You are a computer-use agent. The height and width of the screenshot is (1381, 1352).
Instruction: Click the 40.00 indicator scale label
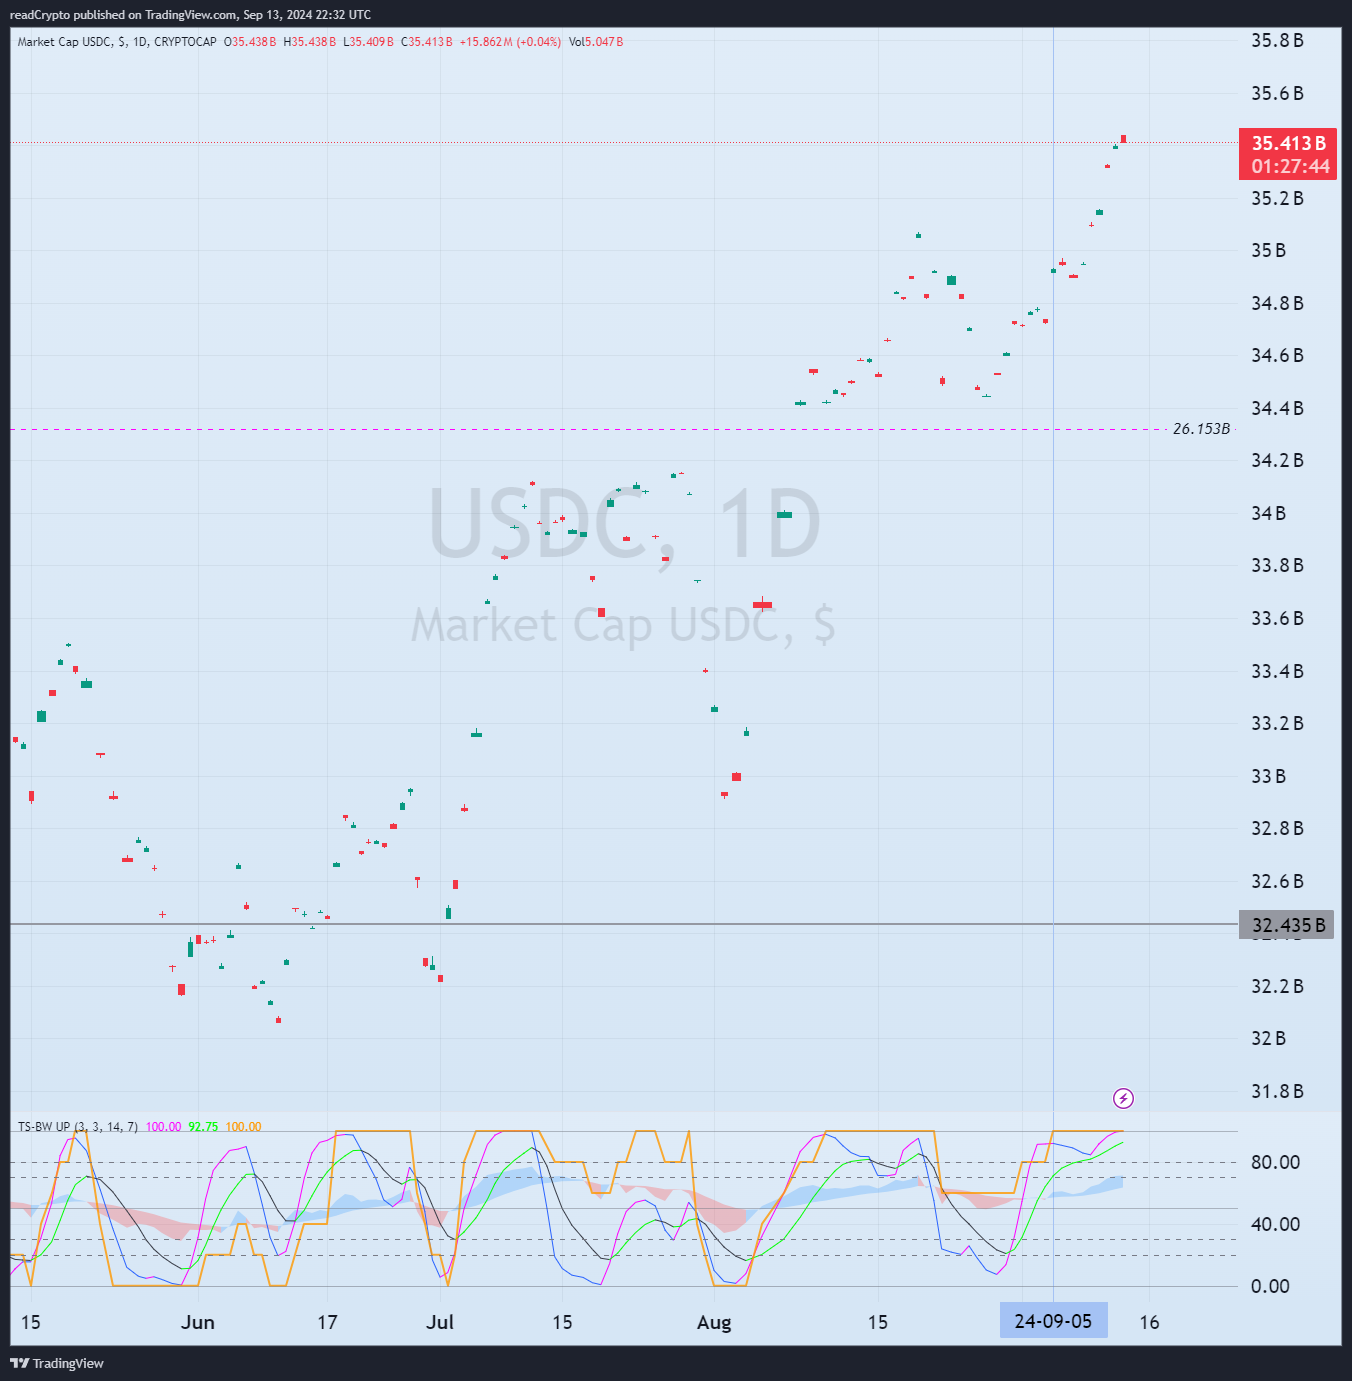[1275, 1224]
